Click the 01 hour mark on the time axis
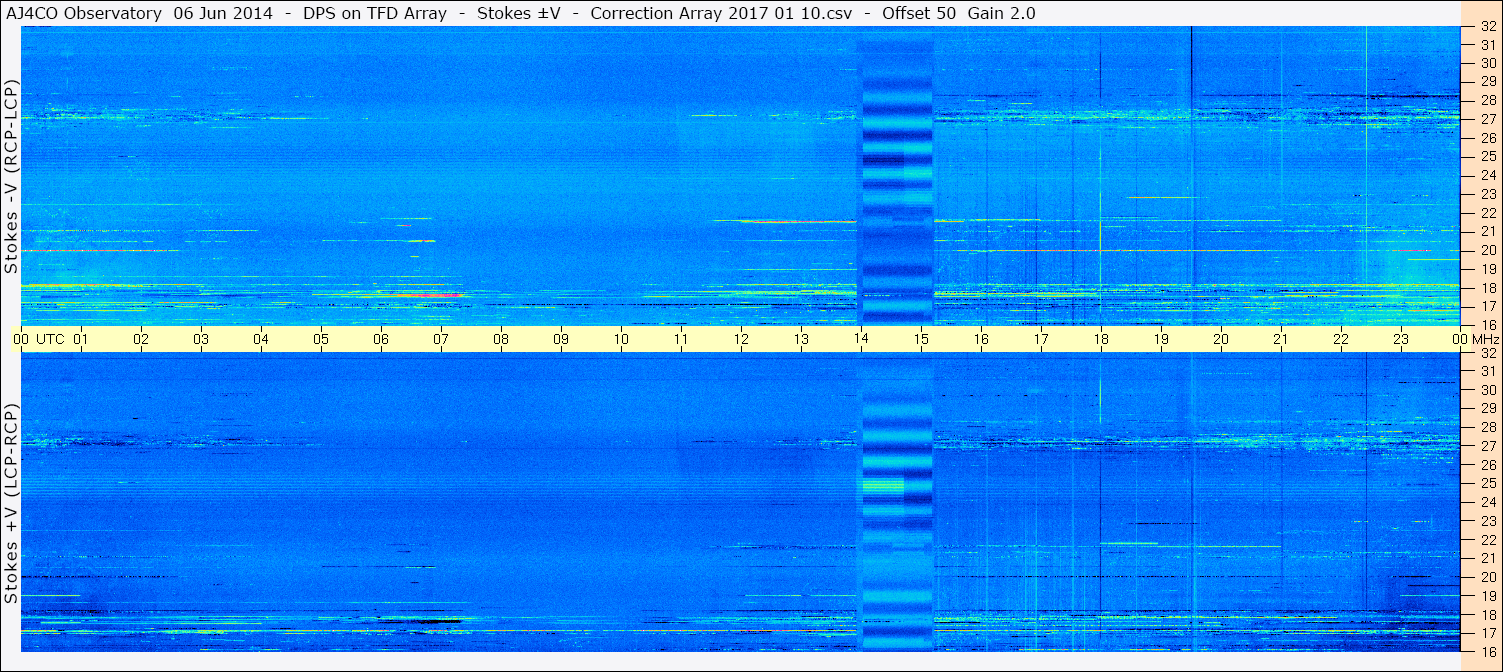The height and width of the screenshot is (672, 1503). (x=81, y=339)
